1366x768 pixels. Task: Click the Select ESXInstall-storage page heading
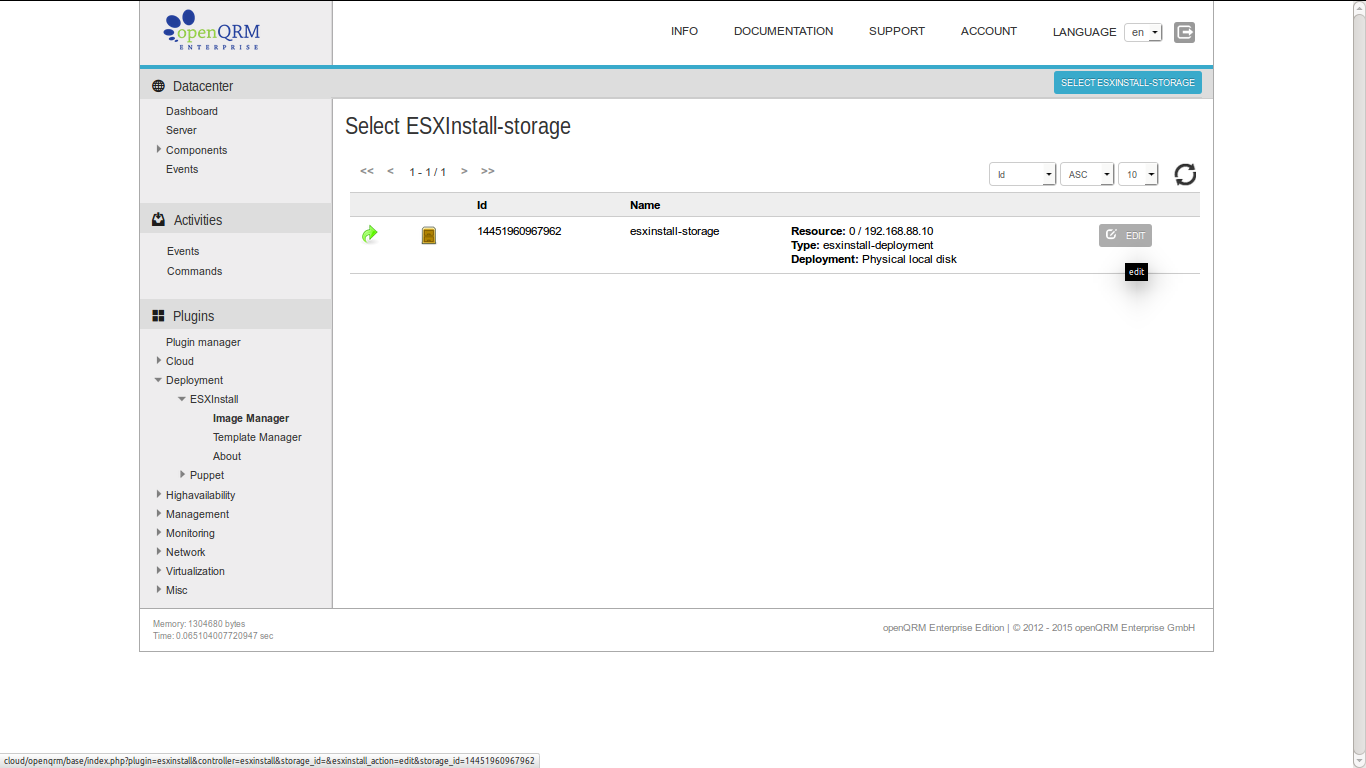(x=458, y=127)
